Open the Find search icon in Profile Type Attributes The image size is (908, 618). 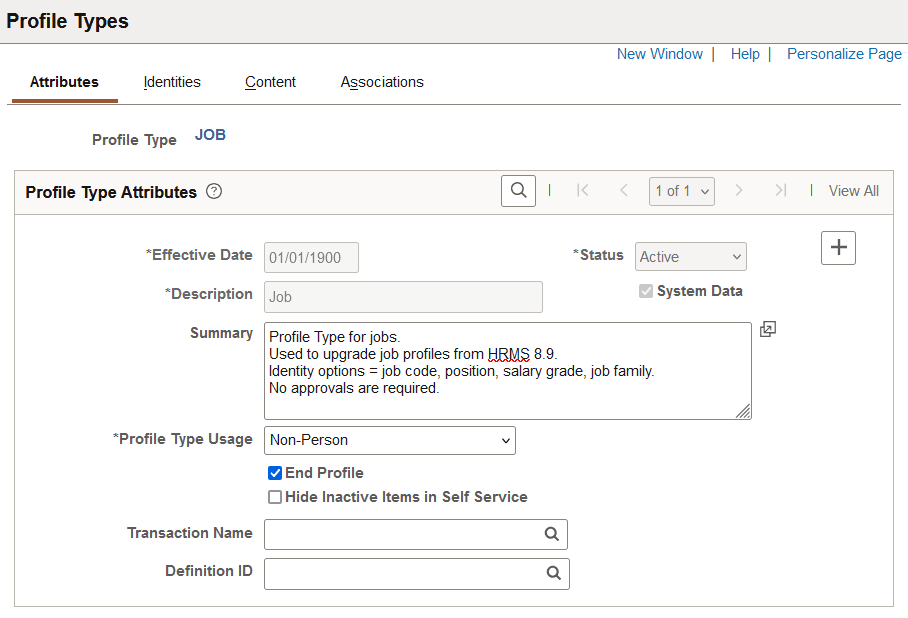tap(518, 190)
